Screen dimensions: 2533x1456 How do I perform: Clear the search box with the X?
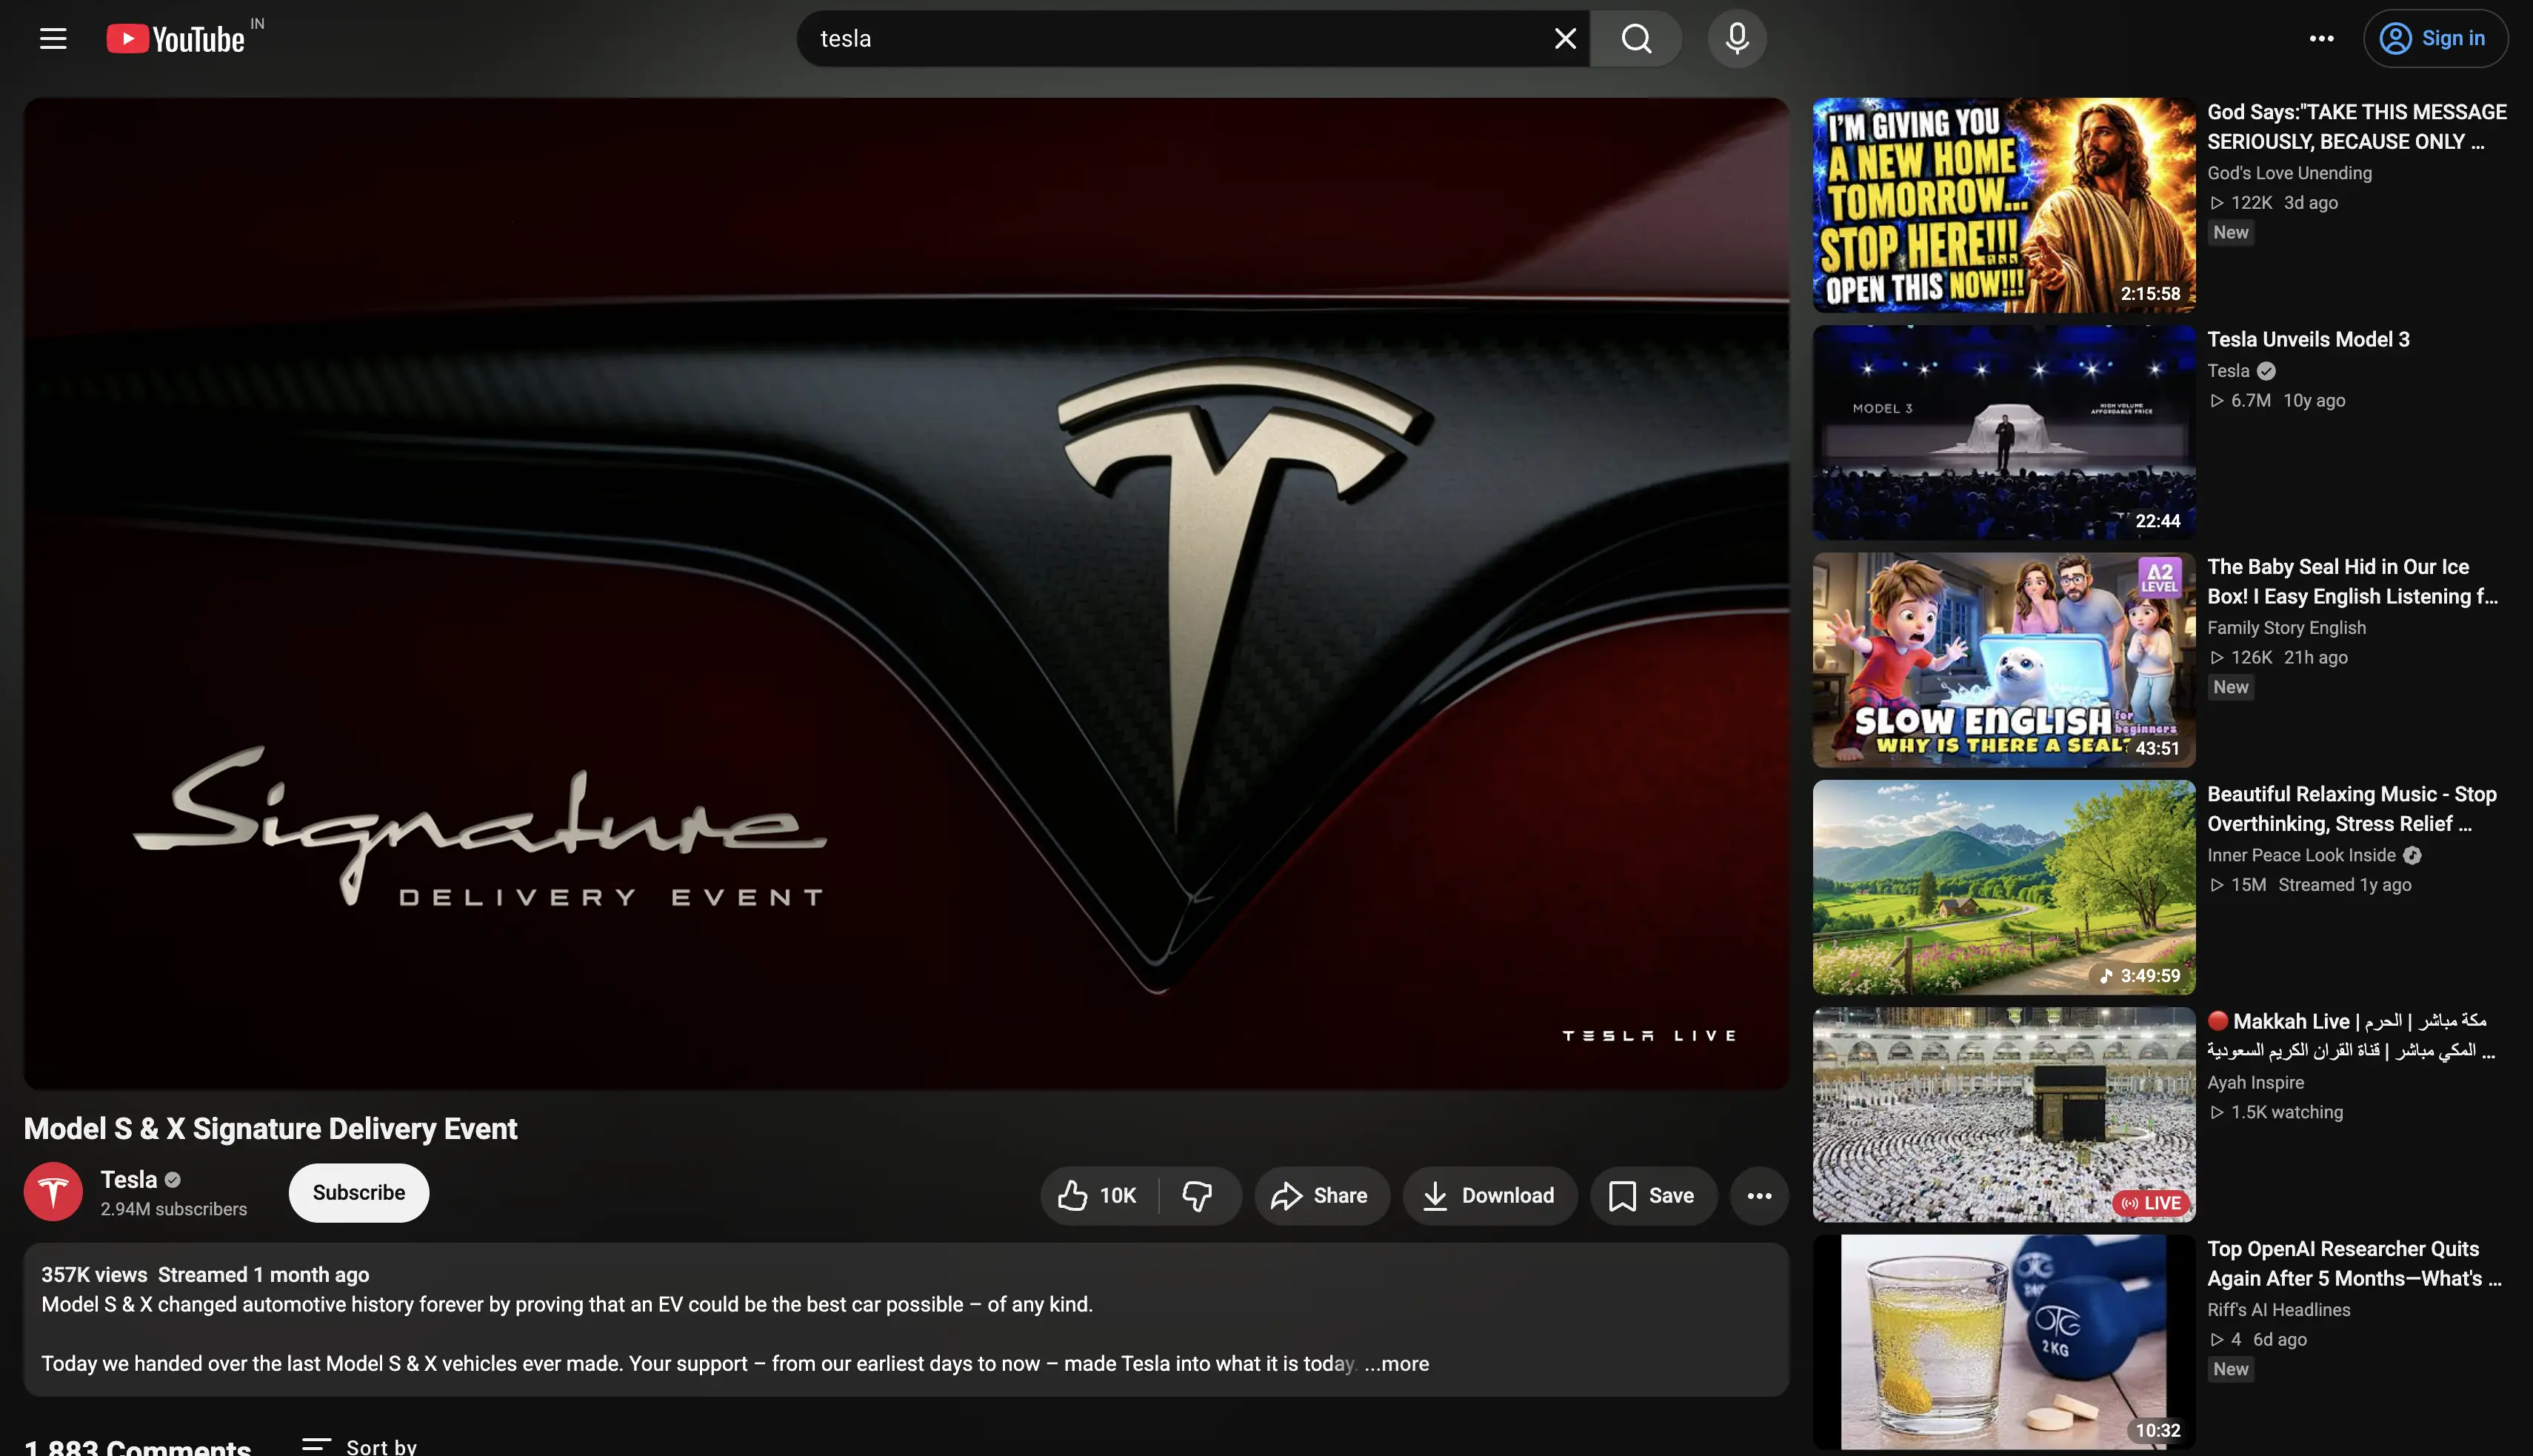1565,39
